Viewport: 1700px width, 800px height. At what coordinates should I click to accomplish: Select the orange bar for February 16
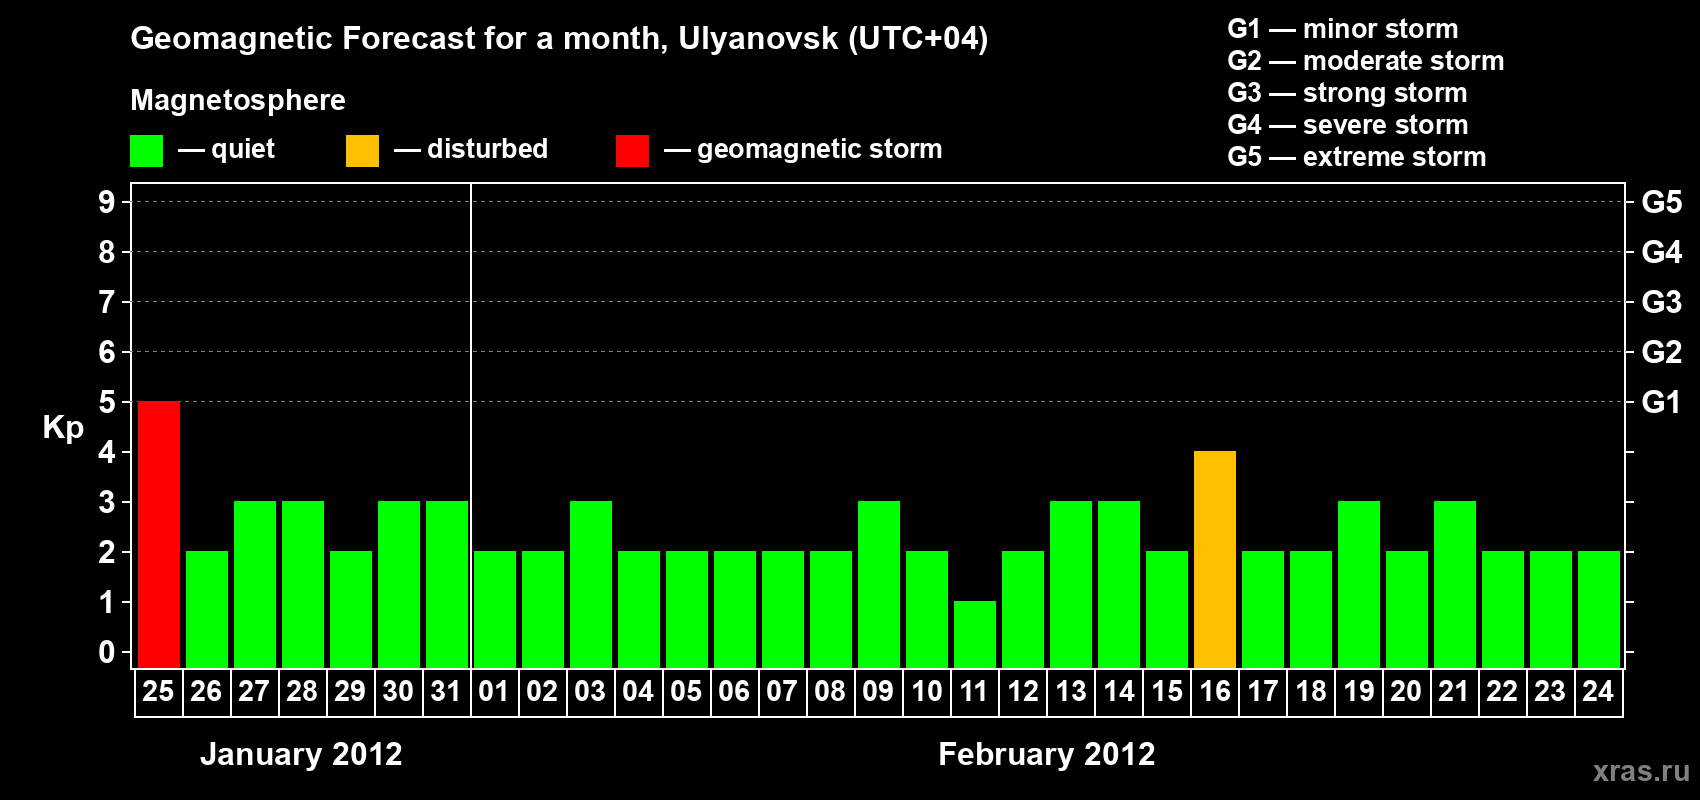coord(1215,559)
